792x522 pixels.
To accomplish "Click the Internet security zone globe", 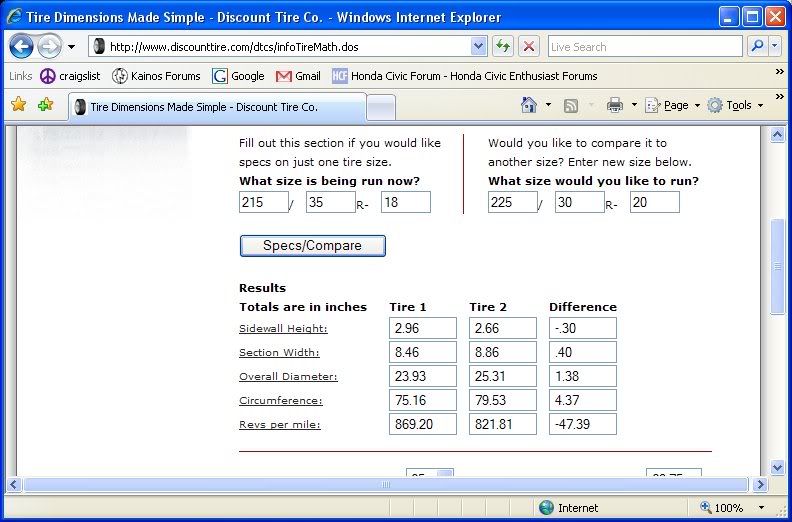I will click(546, 508).
